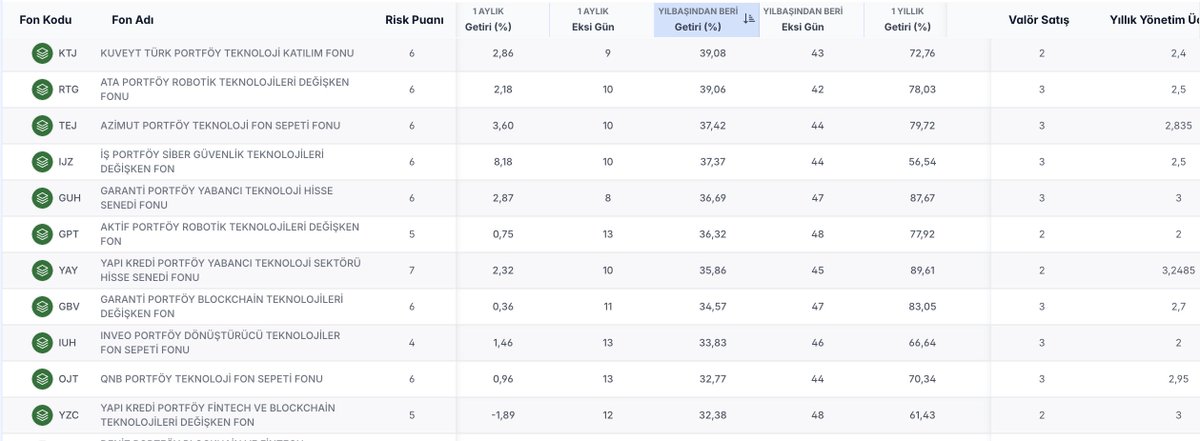Click the green fund icon beside YAY

(x=41, y=270)
